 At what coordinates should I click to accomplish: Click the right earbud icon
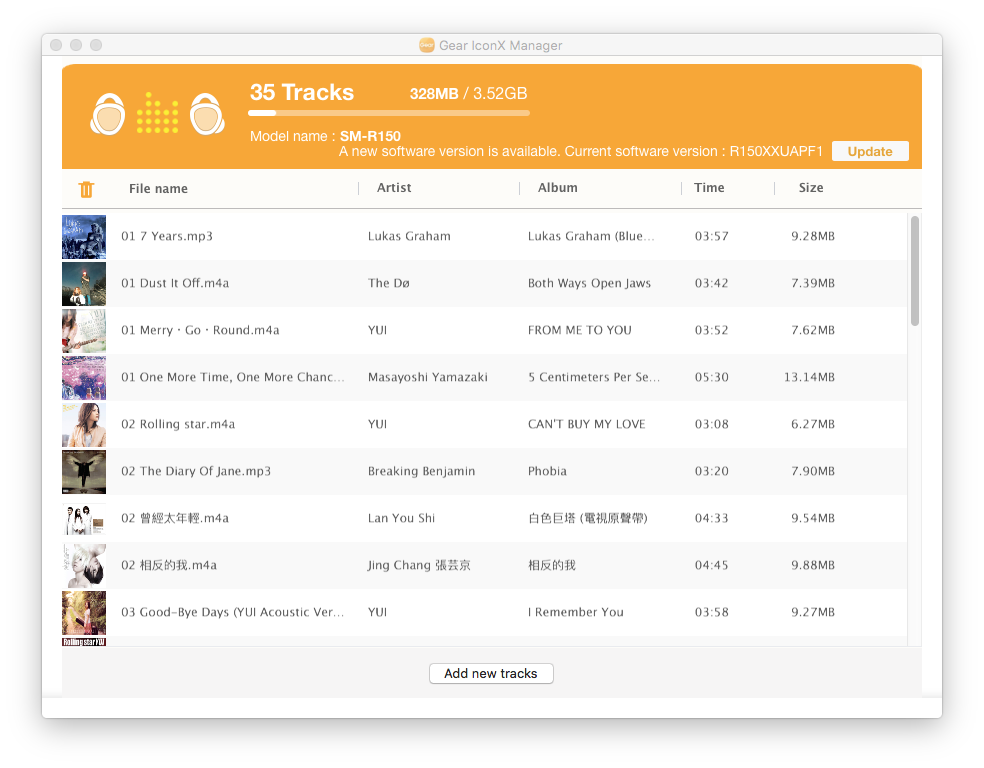207,114
